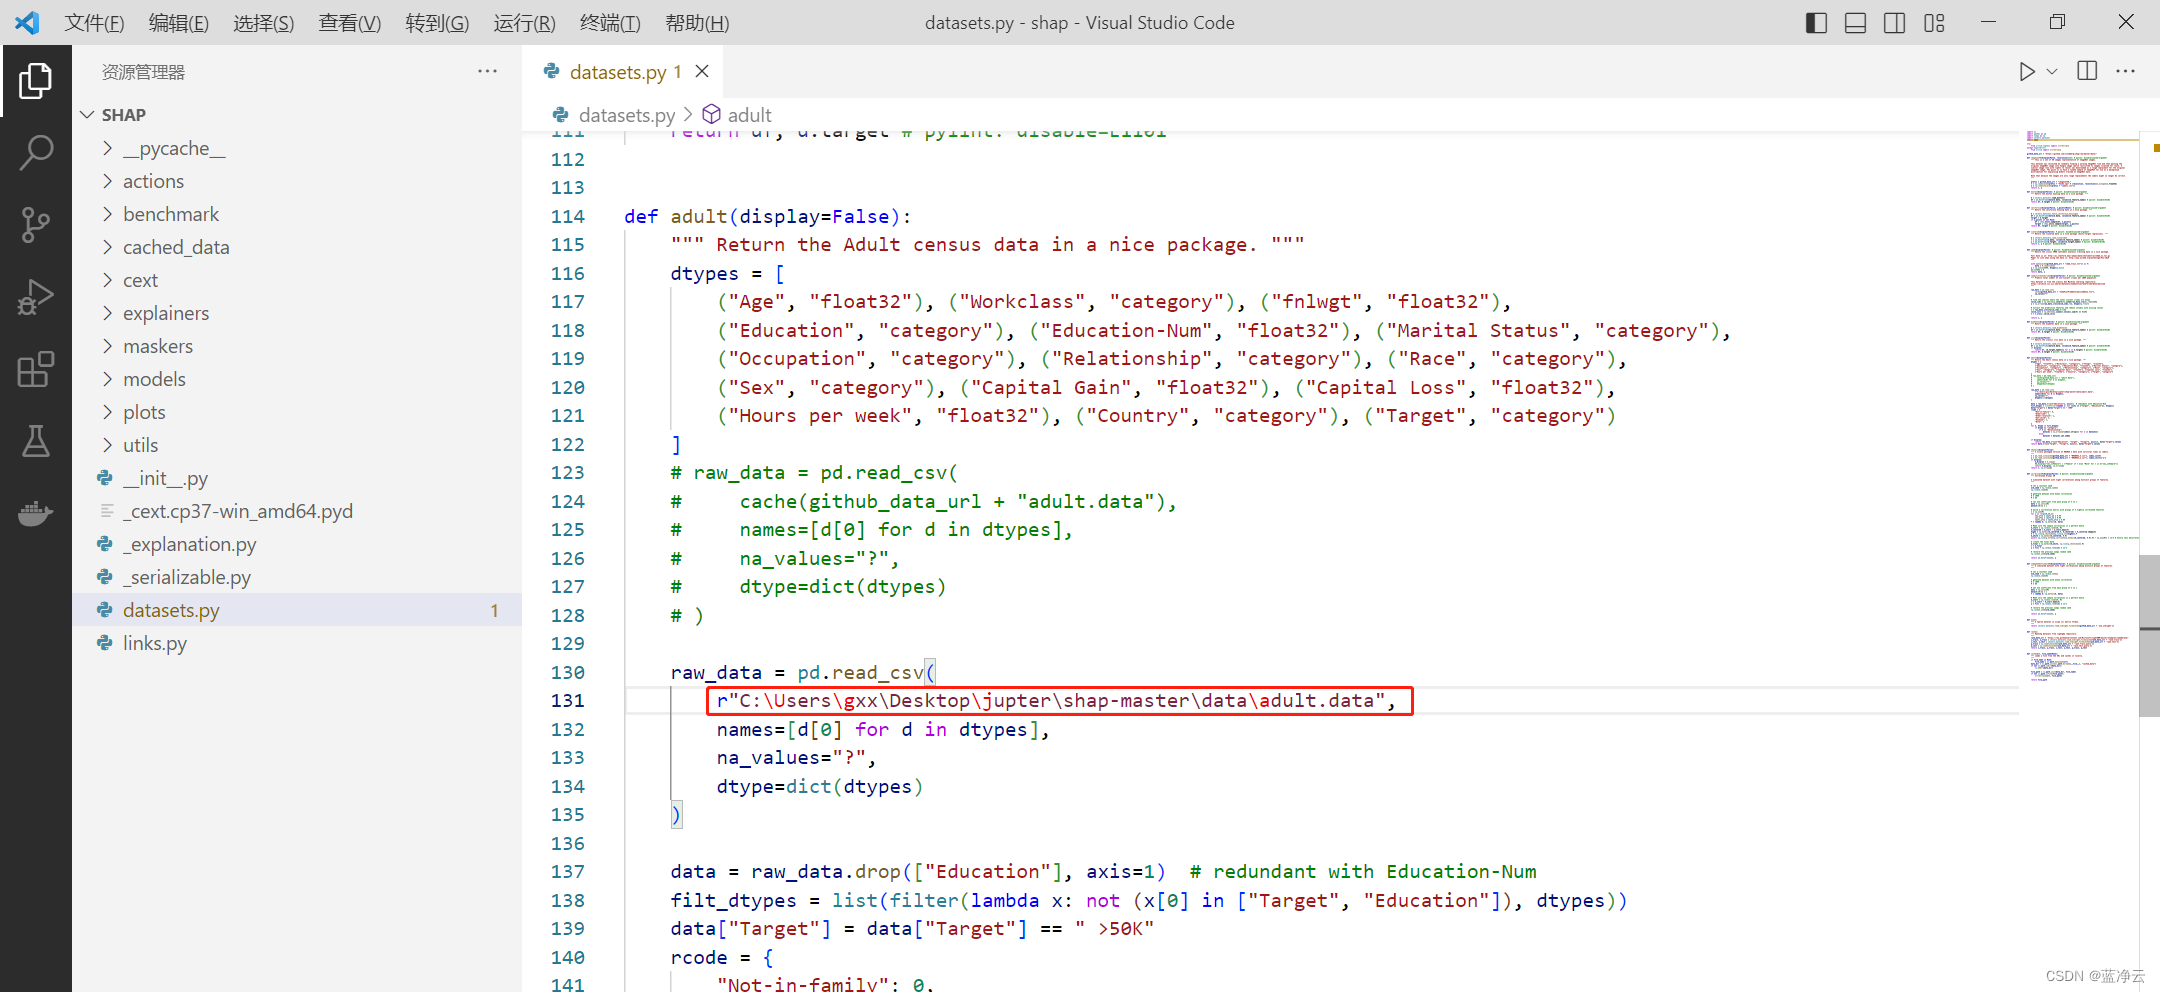2160x992 pixels.
Task: Click the 资源管理器 panel title
Action: tap(143, 72)
